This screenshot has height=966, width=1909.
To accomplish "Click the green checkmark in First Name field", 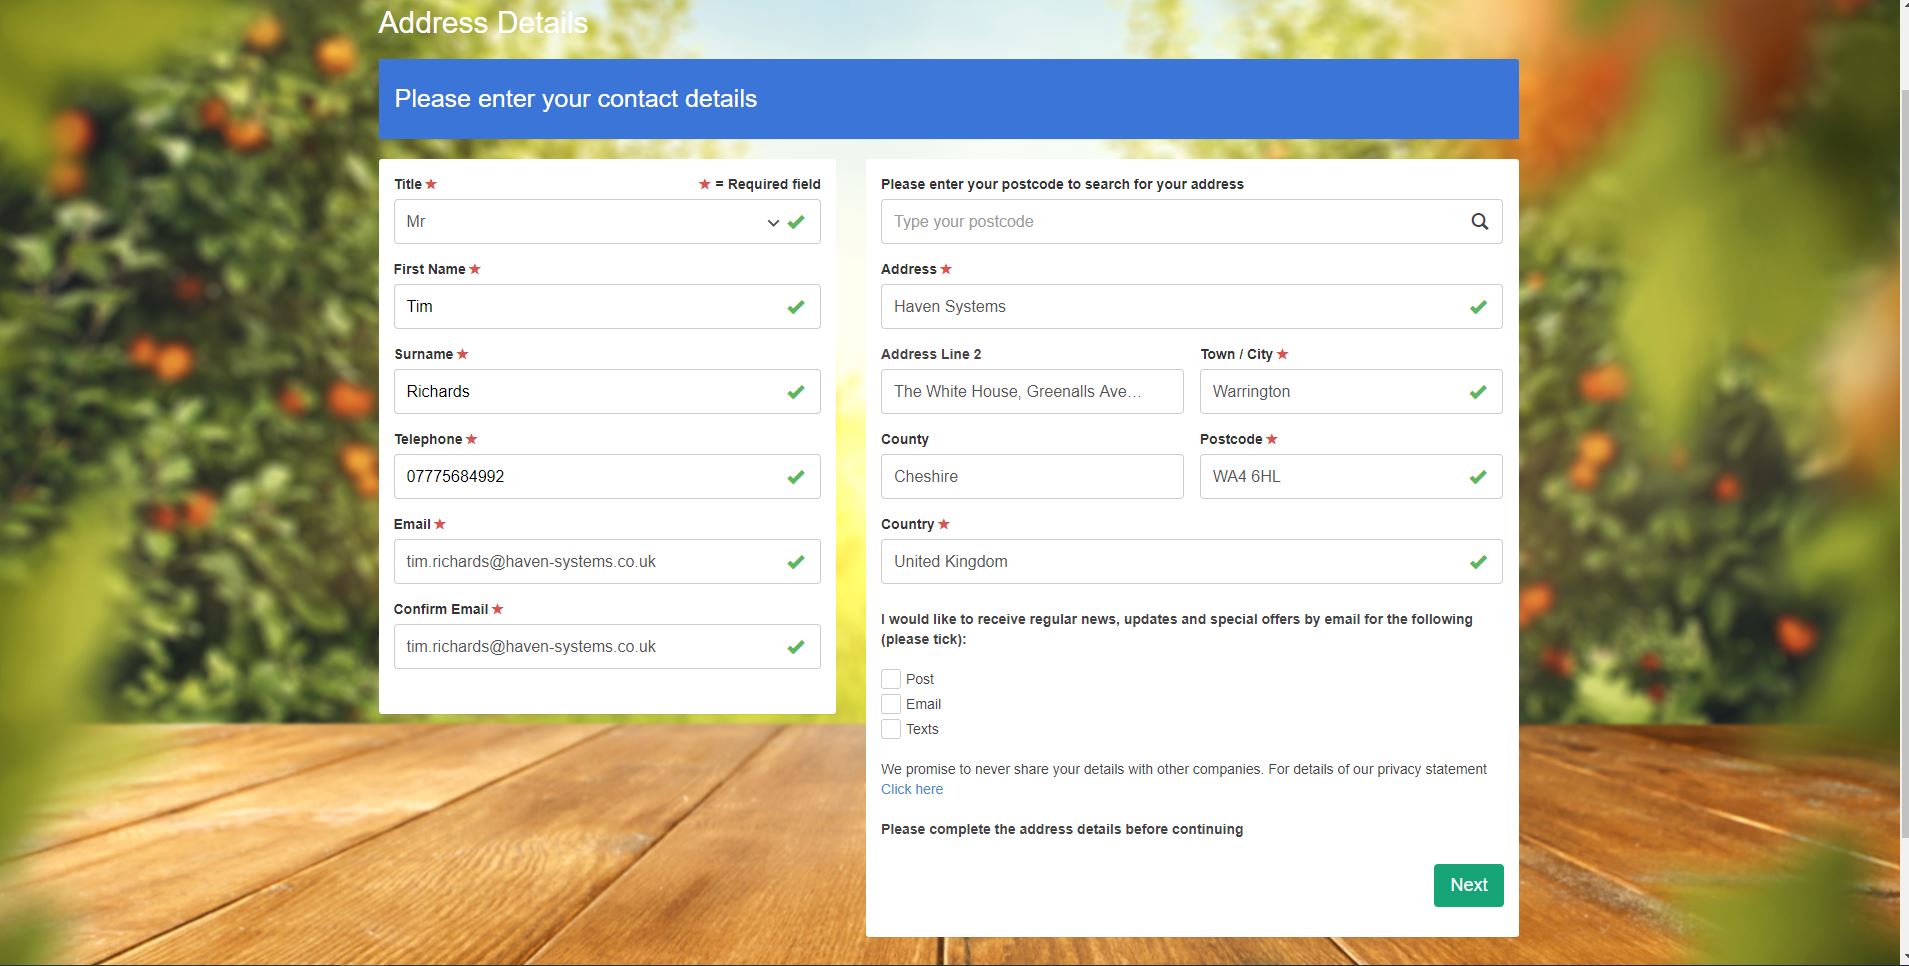I will coord(796,307).
